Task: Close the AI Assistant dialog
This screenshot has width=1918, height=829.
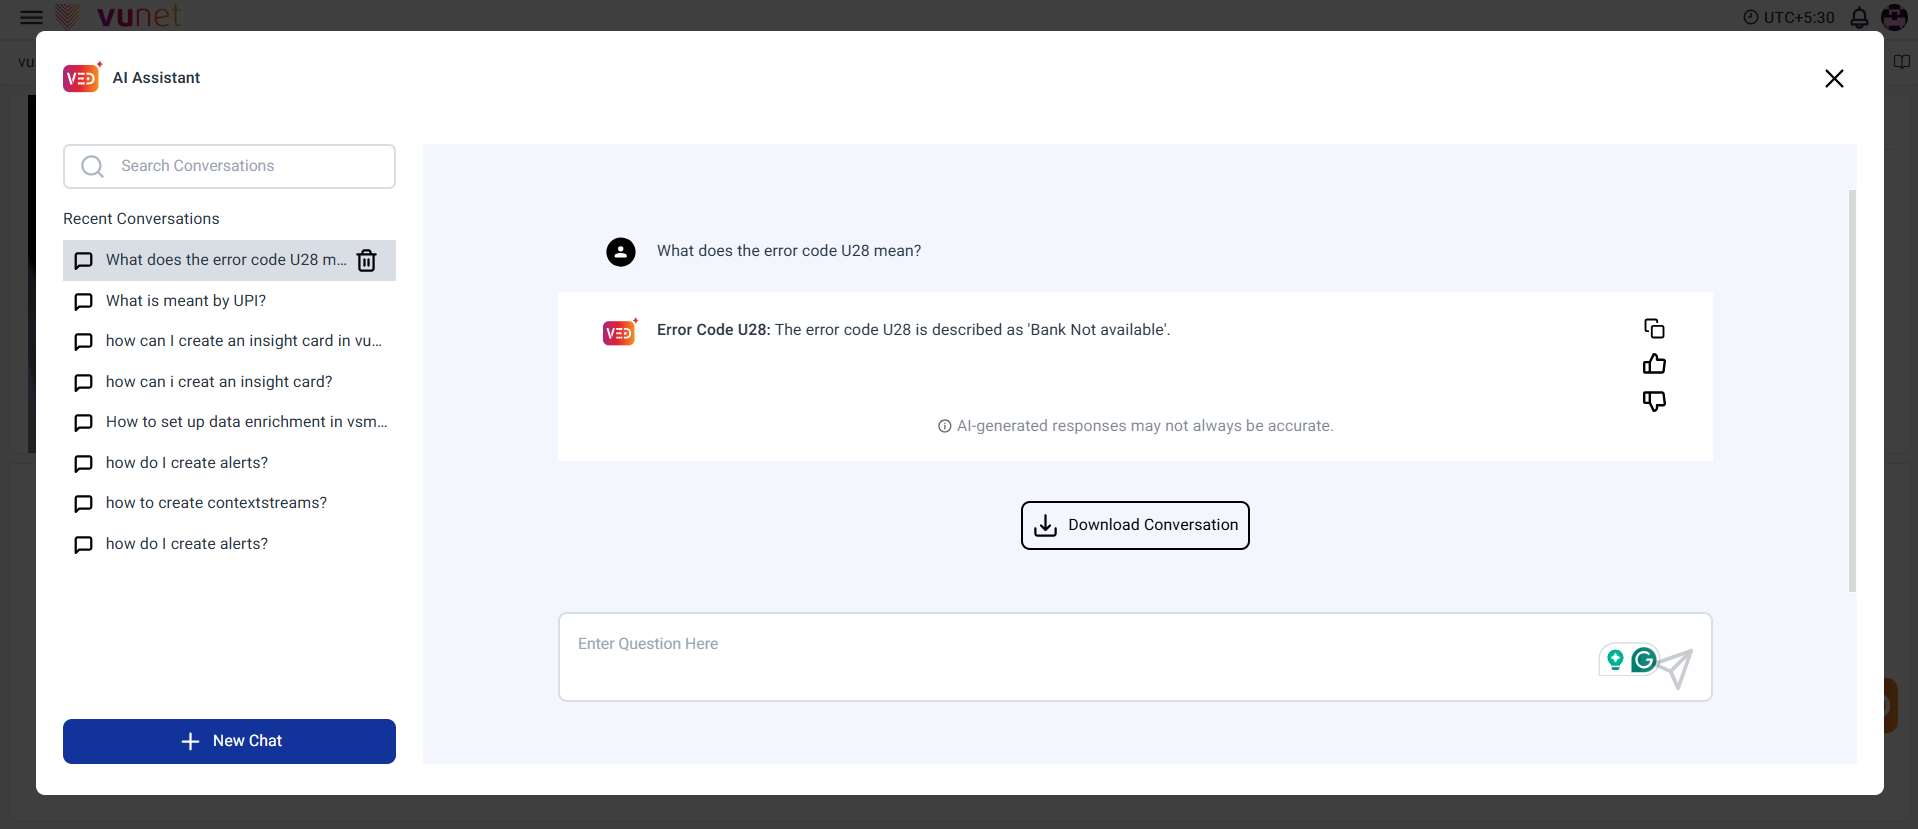Action: pos(1833,79)
